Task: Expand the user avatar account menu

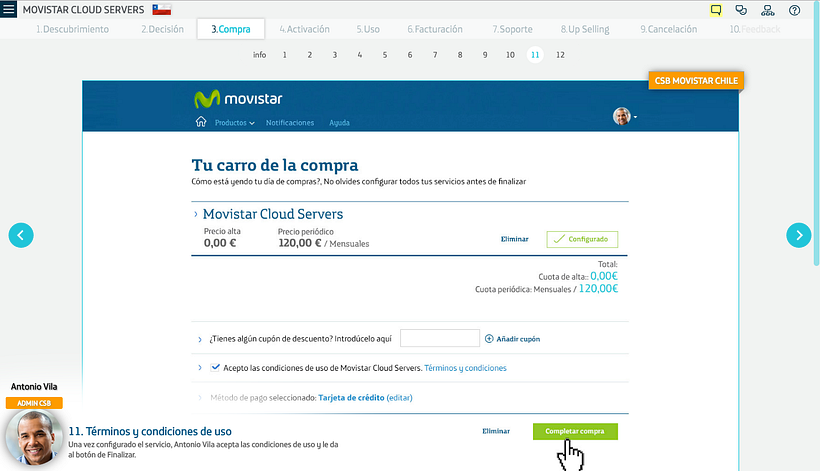Action: point(625,116)
